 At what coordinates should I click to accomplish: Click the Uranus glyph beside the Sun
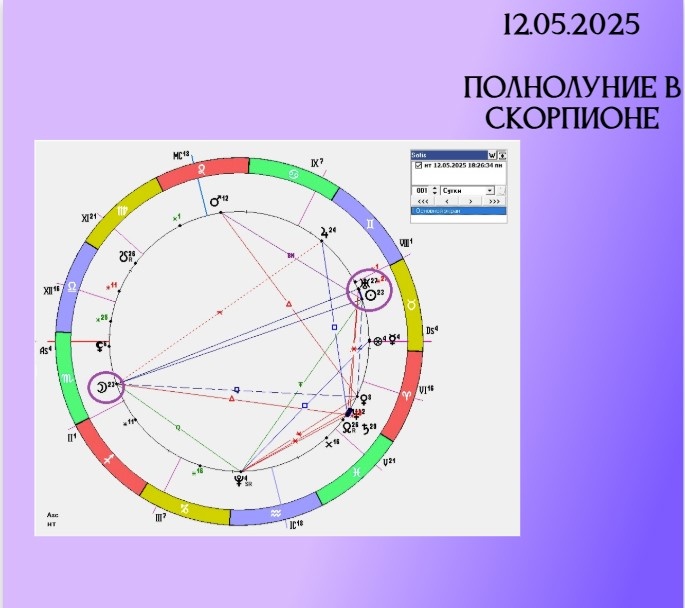(364, 283)
